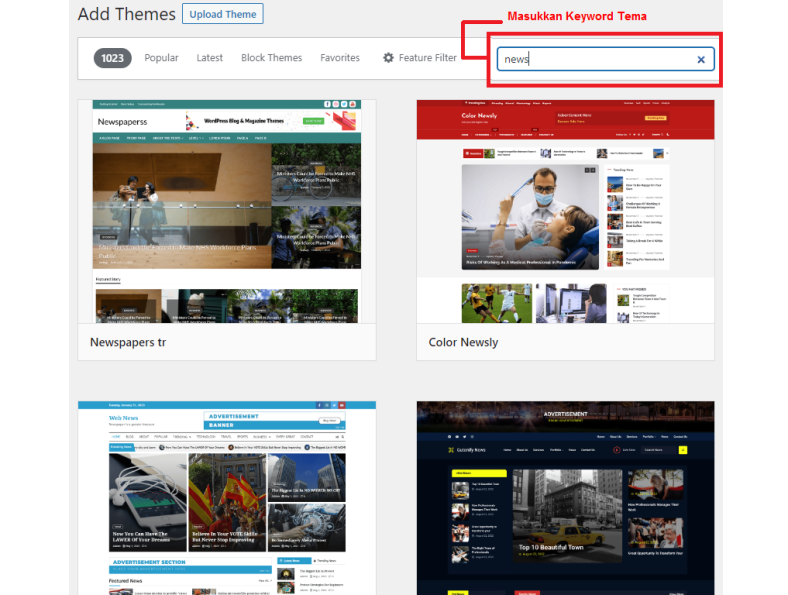
Task: Open the Color Newsly theme preview thumbnail
Action: click(x=565, y=212)
